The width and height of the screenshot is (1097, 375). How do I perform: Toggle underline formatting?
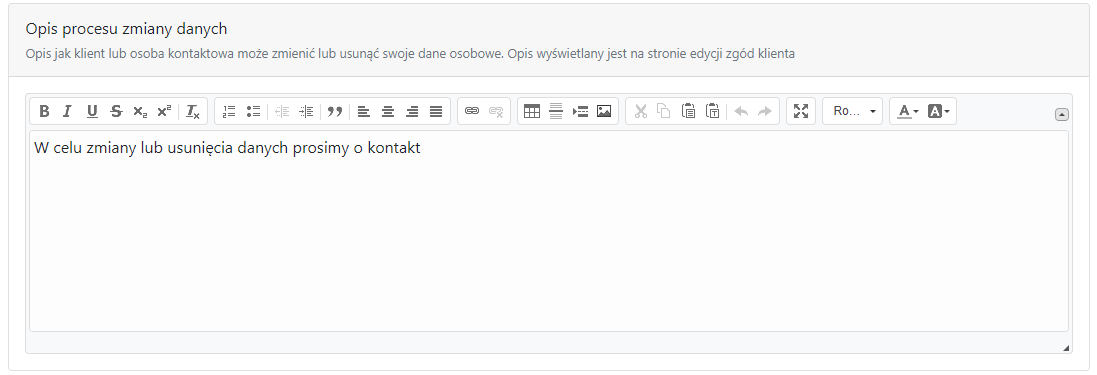(92, 111)
